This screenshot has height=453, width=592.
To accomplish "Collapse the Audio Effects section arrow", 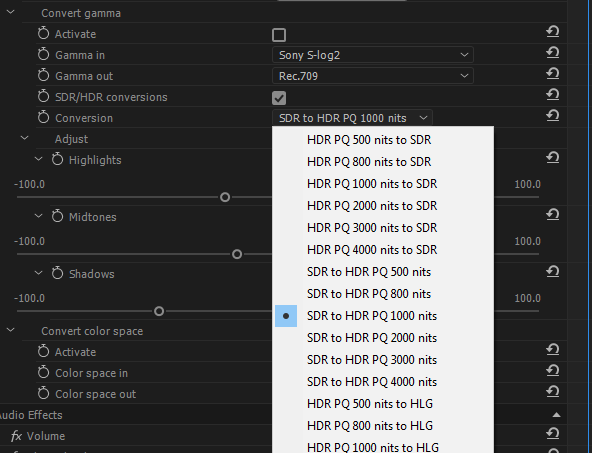I will click(556, 415).
